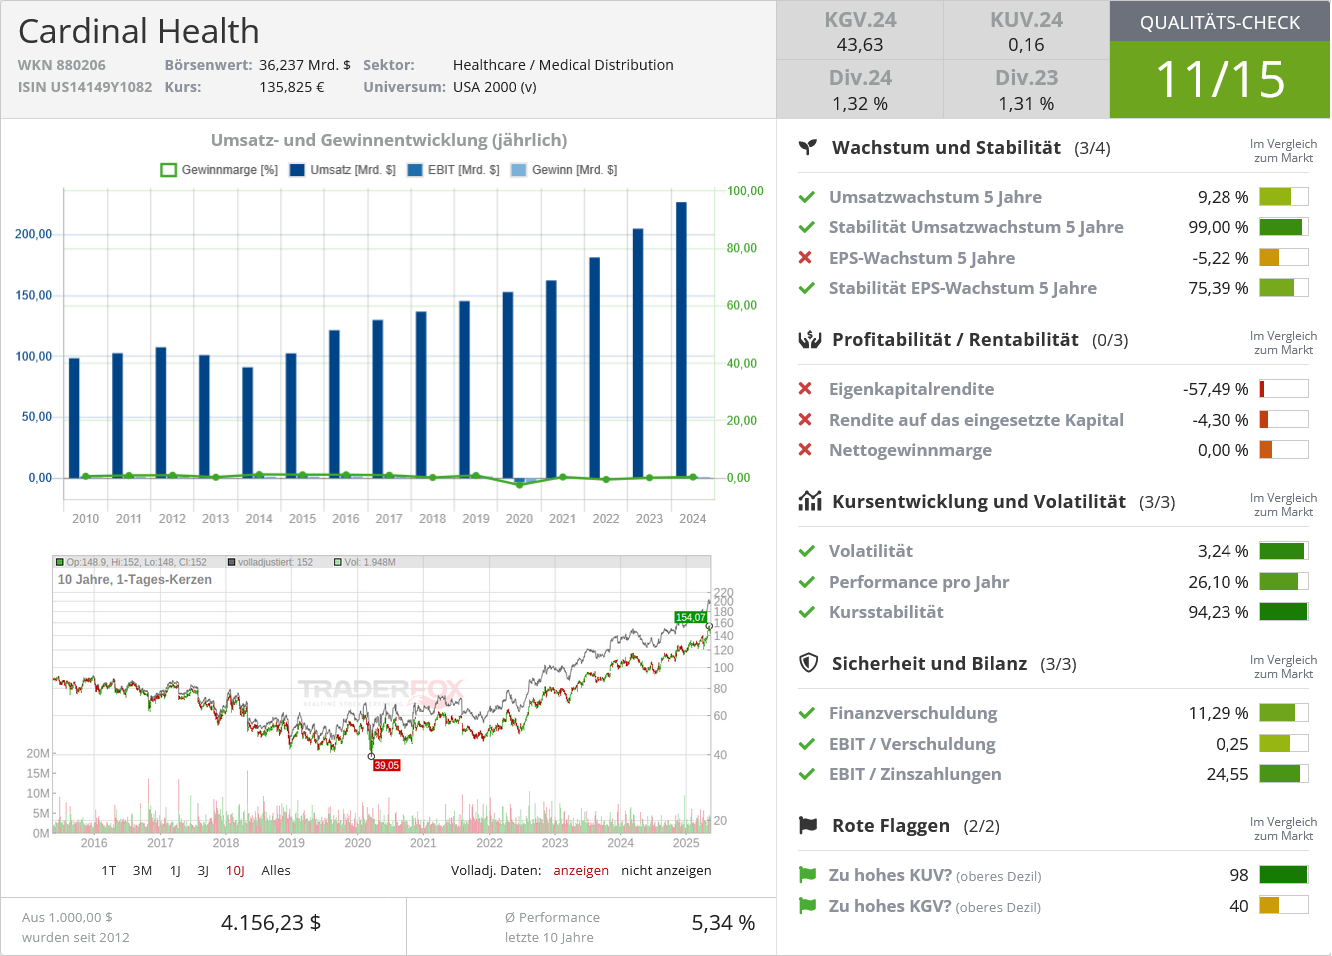The height and width of the screenshot is (956, 1332).
Task: Click the green check beside Kursstabilität
Action: point(806,612)
